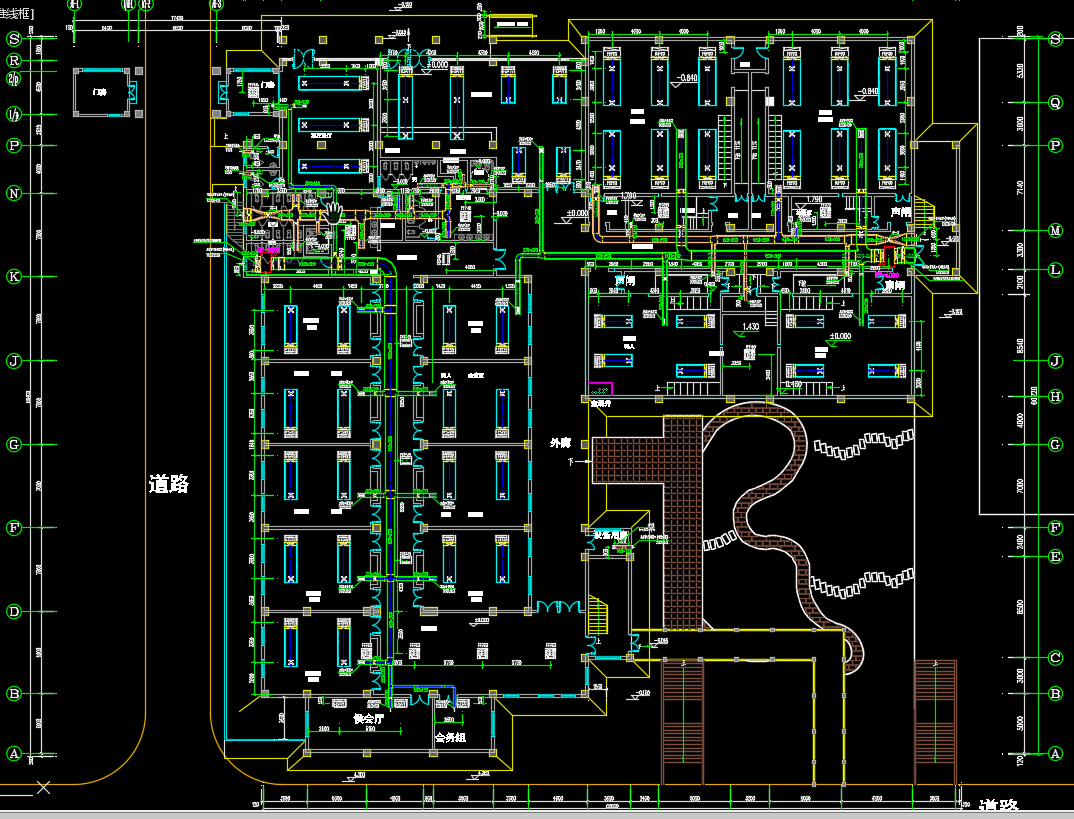Select the grid axis bubble labeled K
1074x819 pixels.
coord(14,276)
